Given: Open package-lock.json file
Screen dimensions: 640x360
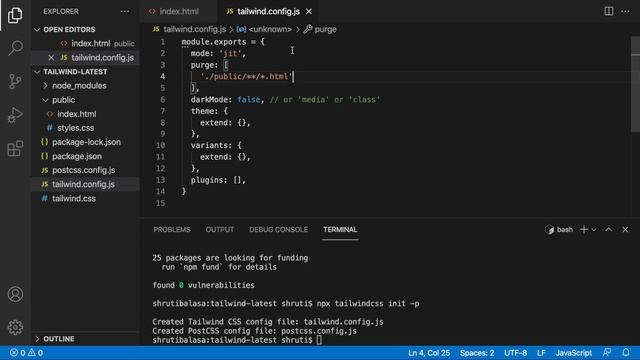Looking at the screenshot, I should click(x=86, y=142).
